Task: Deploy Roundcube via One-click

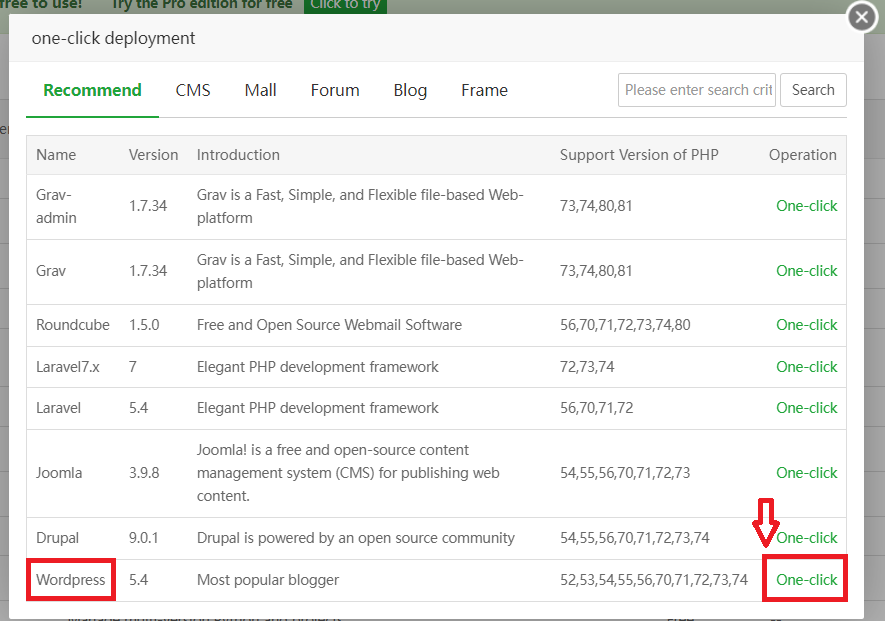Action: tap(806, 325)
